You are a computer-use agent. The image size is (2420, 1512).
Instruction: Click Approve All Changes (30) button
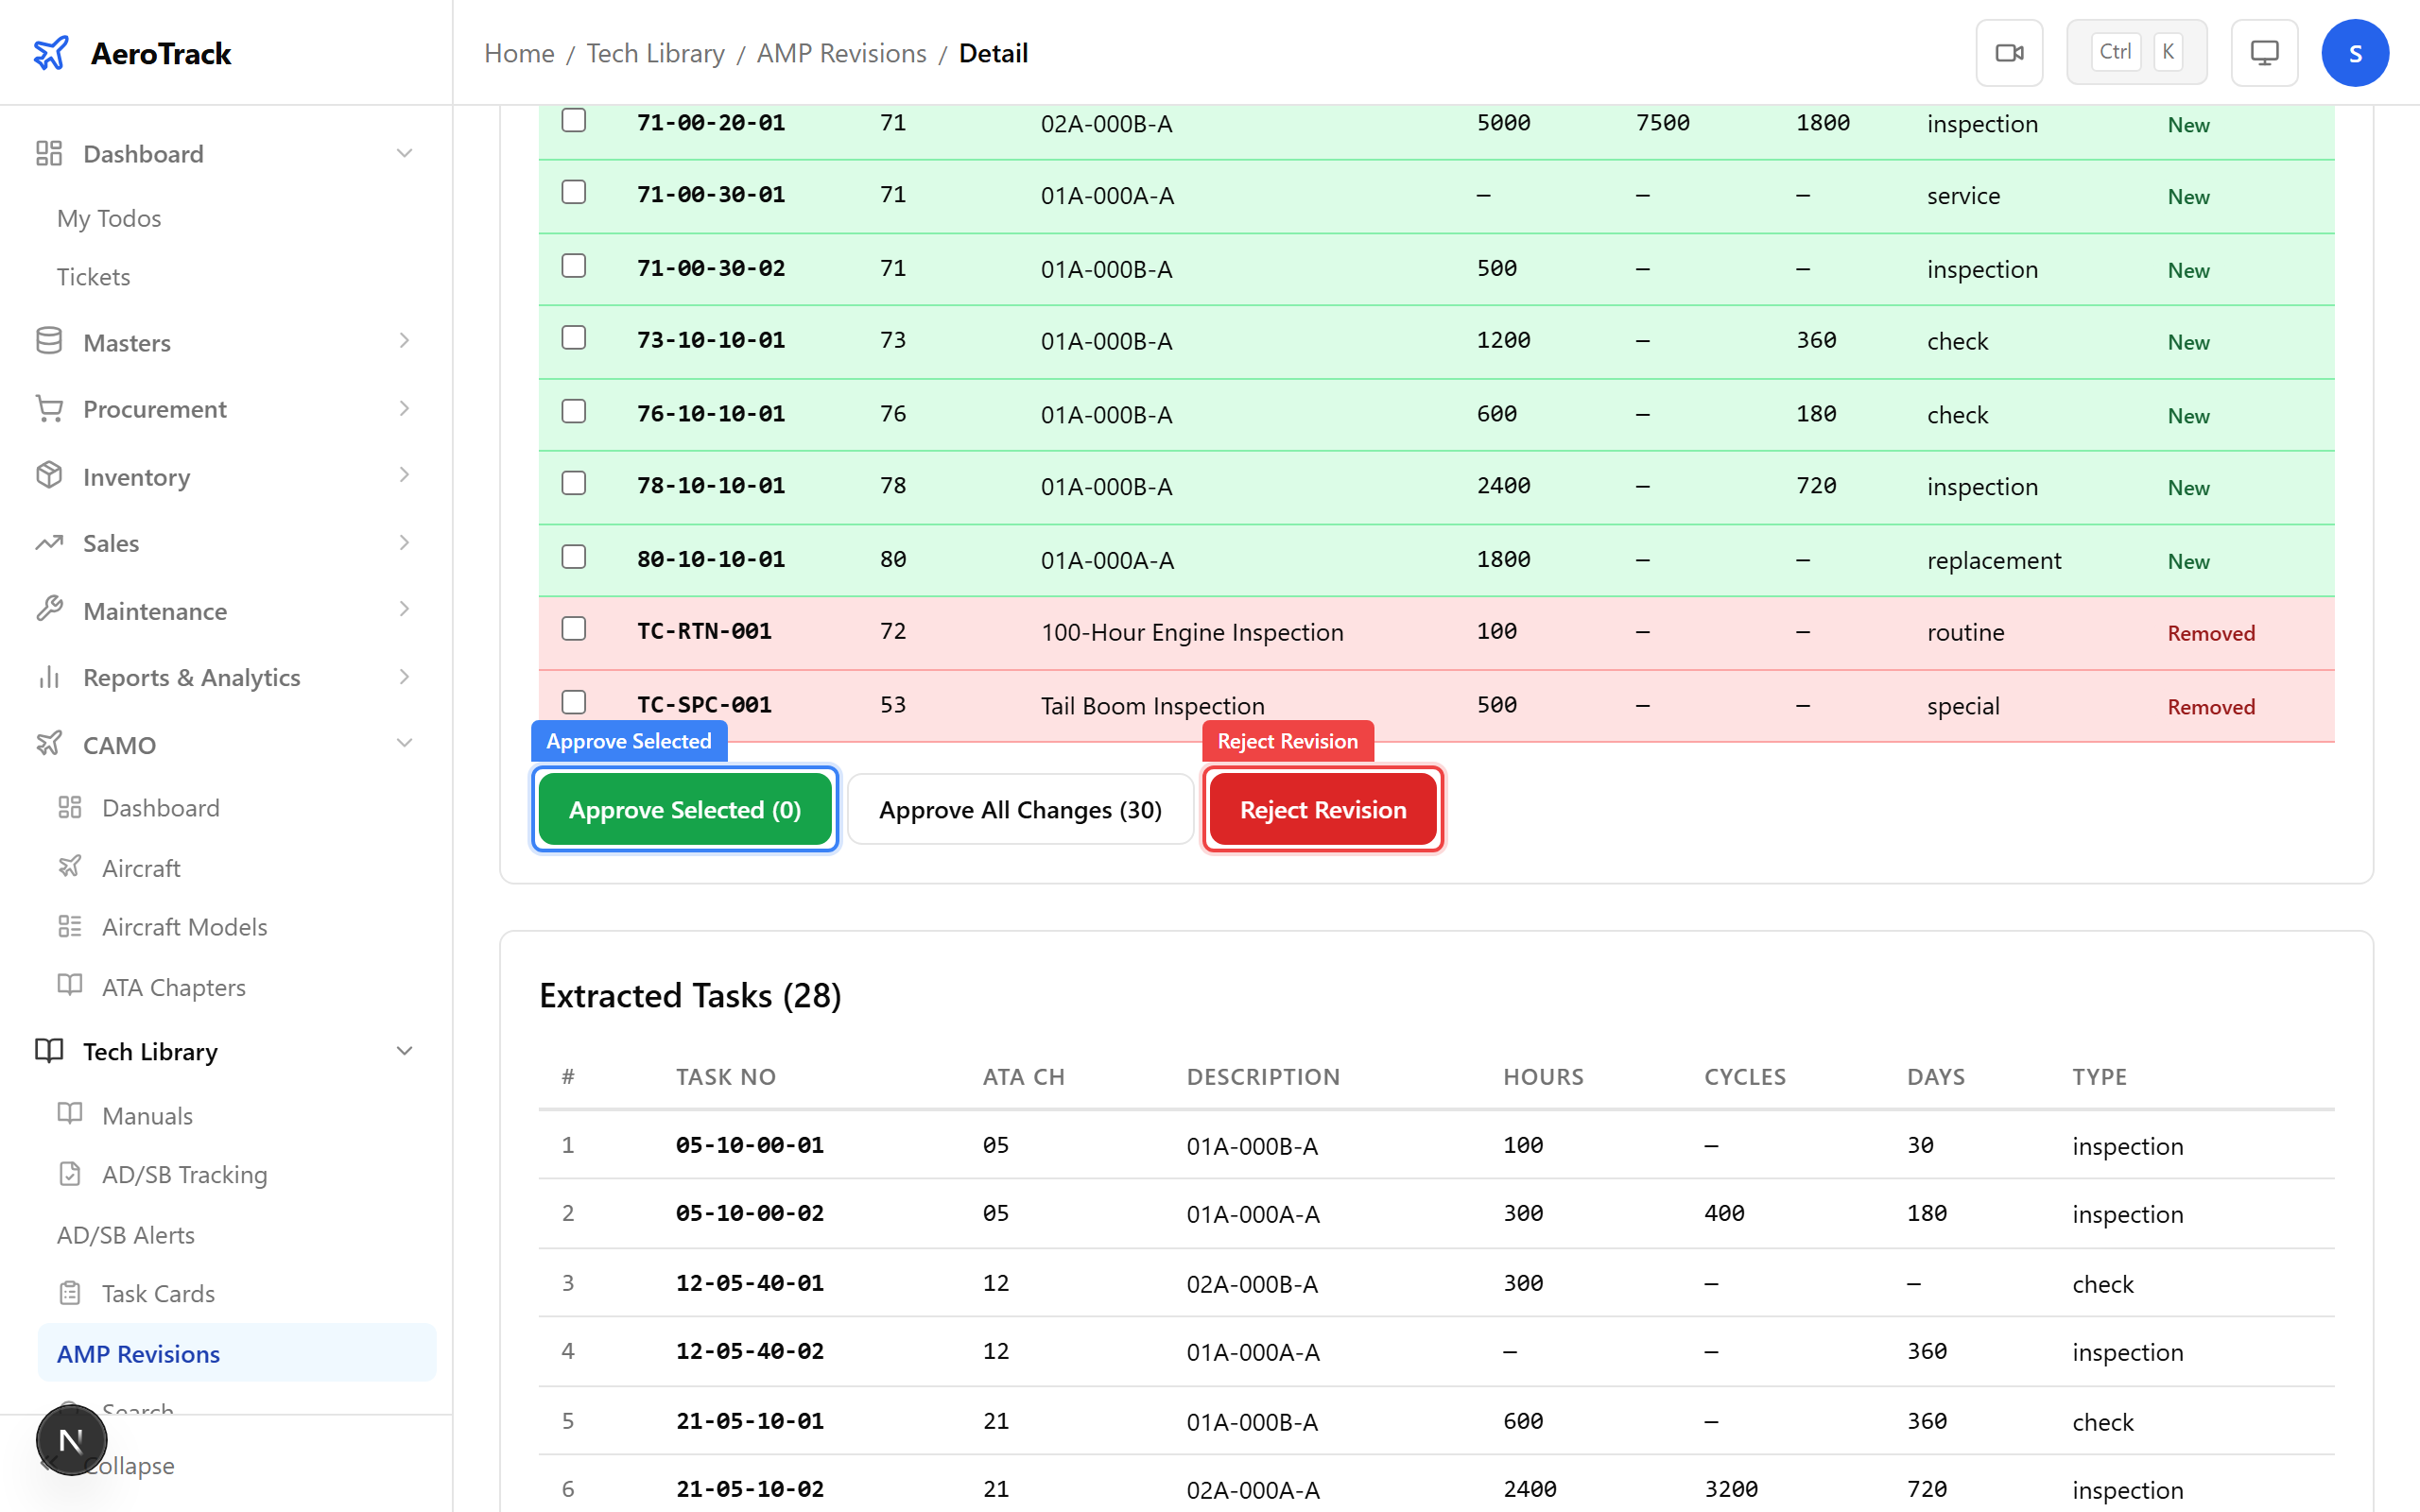[x=1020, y=809]
